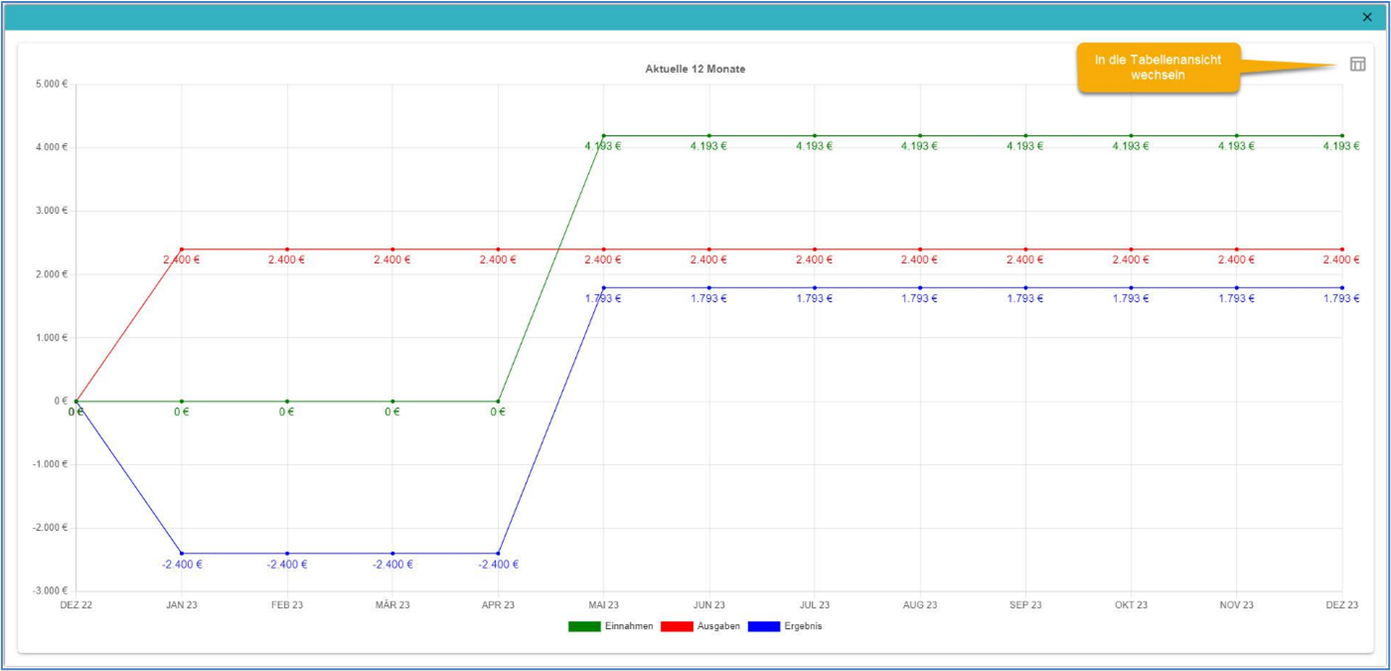
Task: Select the green Einnahmen data point at MAI 23
Action: click(604, 136)
